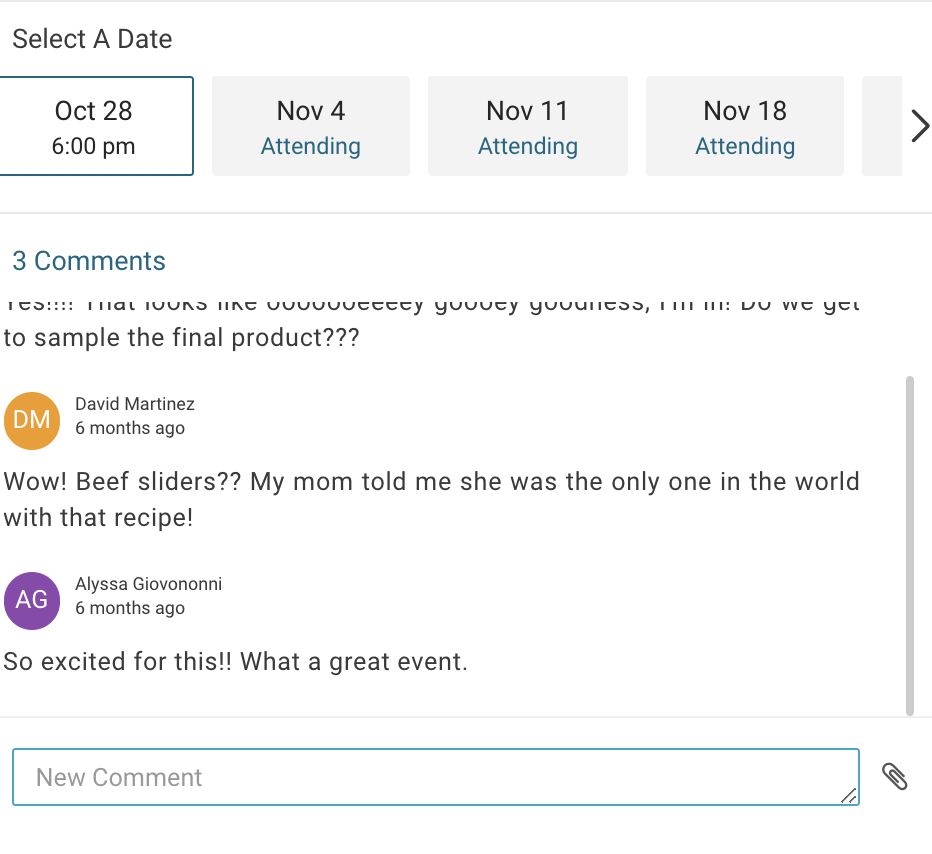Click the timestamp on David Martinez's comment
The height and width of the screenshot is (854, 932).
click(x=130, y=428)
